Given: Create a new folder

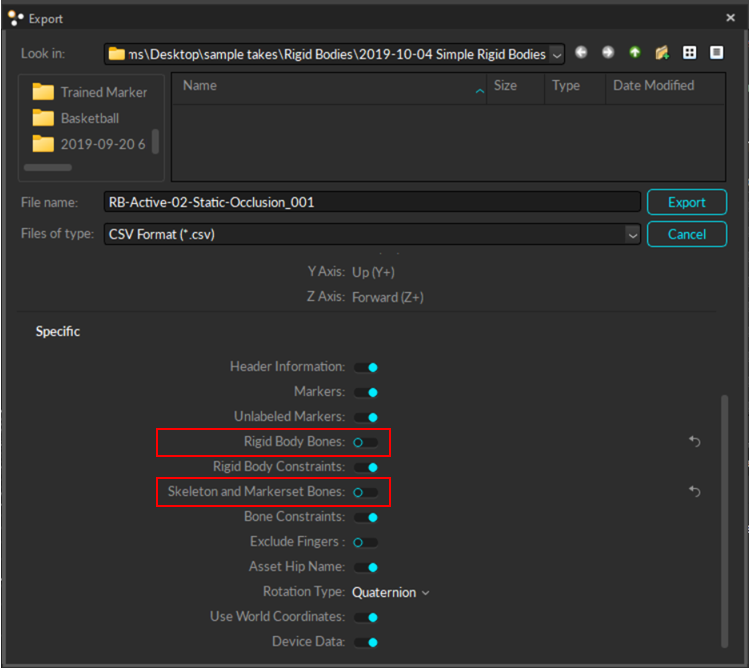Looking at the screenshot, I should [x=661, y=53].
